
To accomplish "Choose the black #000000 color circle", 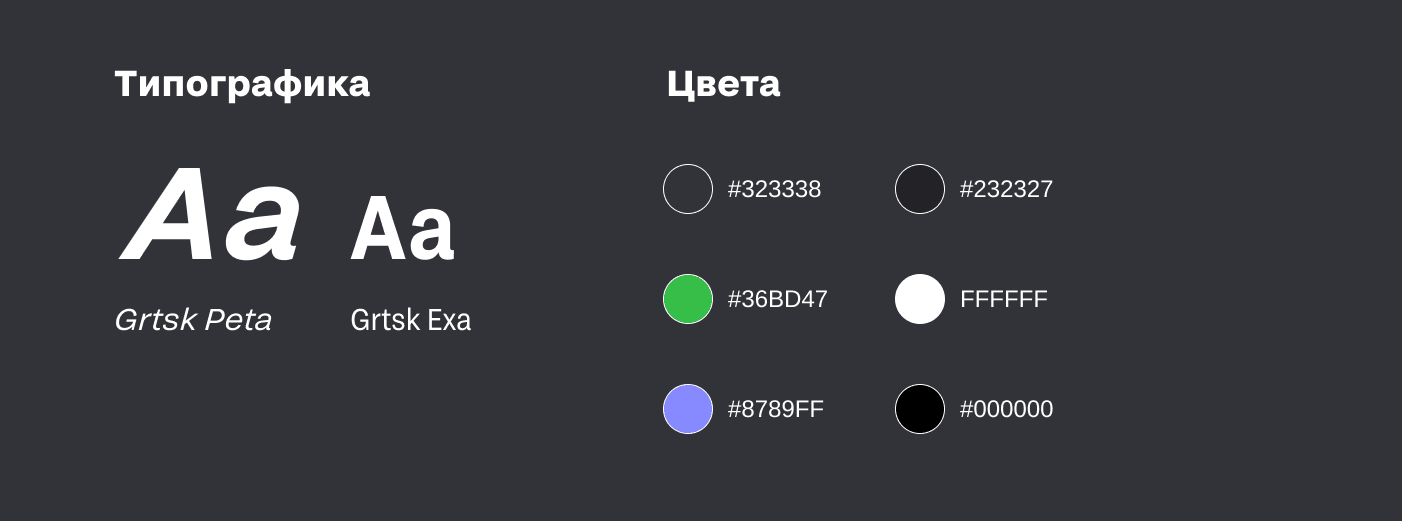I will pyautogui.click(x=920, y=409).
